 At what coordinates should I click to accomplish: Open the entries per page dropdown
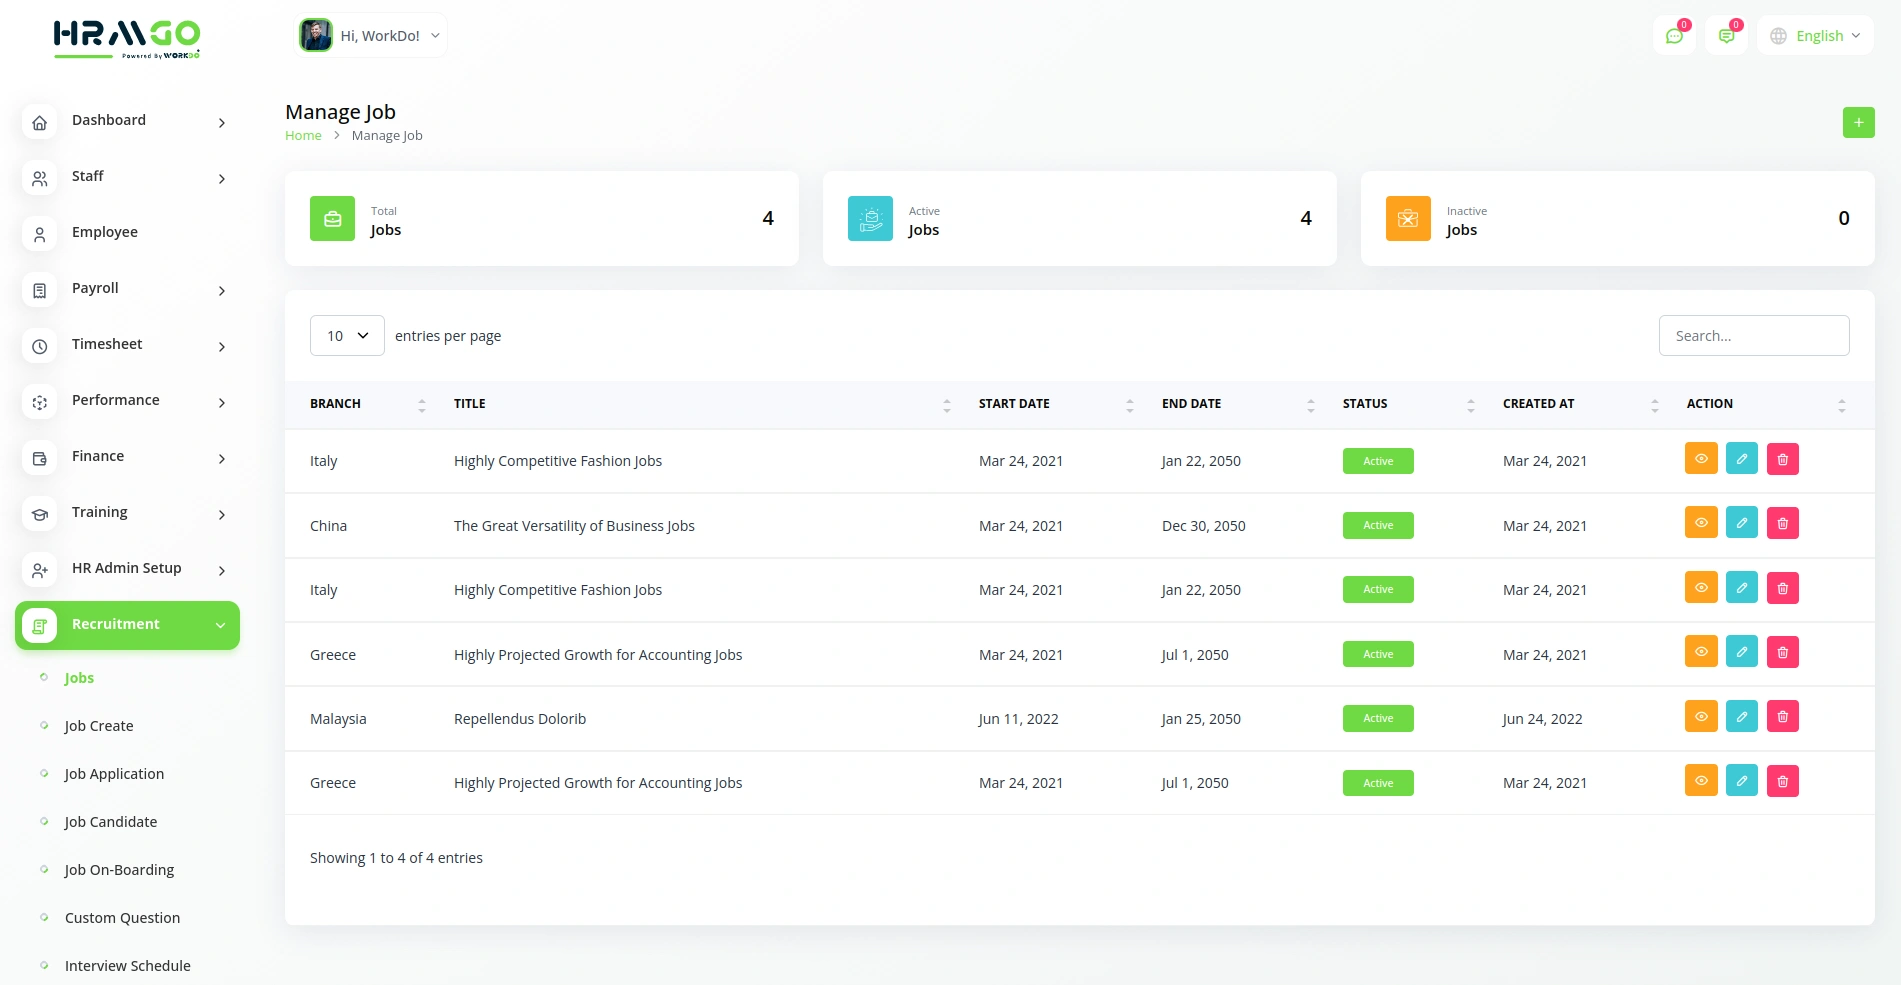tap(347, 336)
